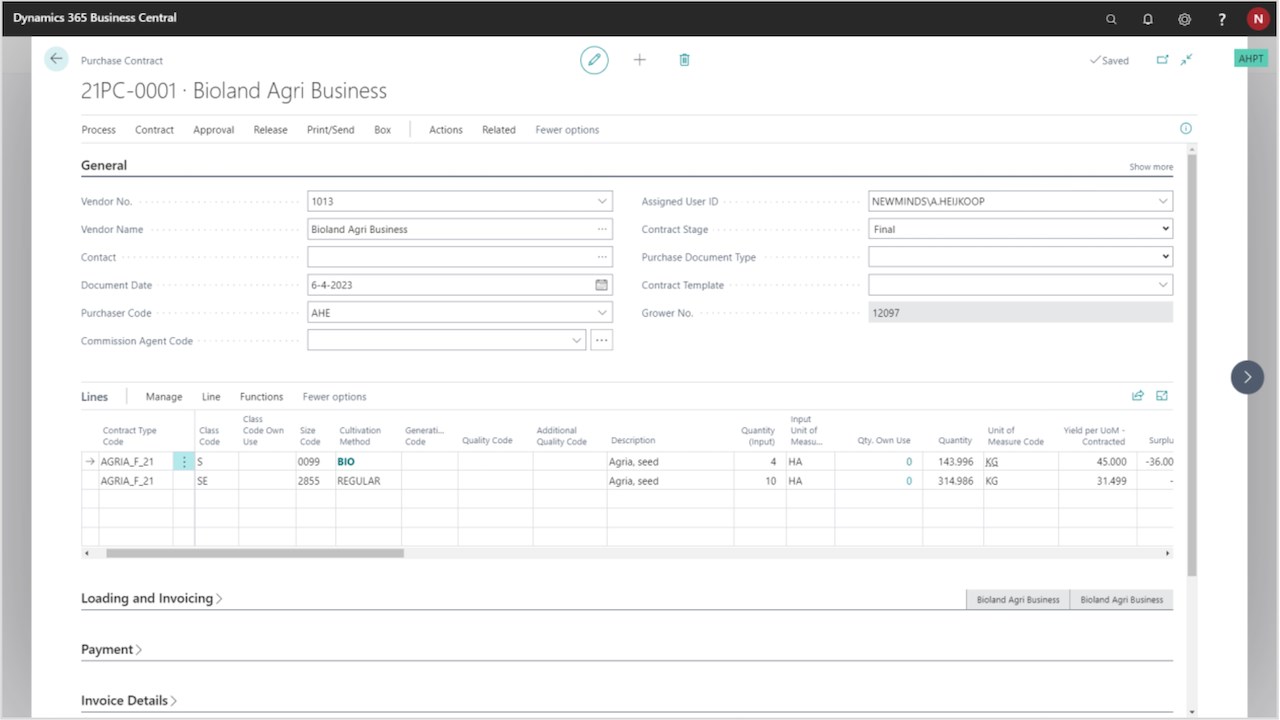
Task: Click the AHPT environment badge
Action: point(1251,59)
